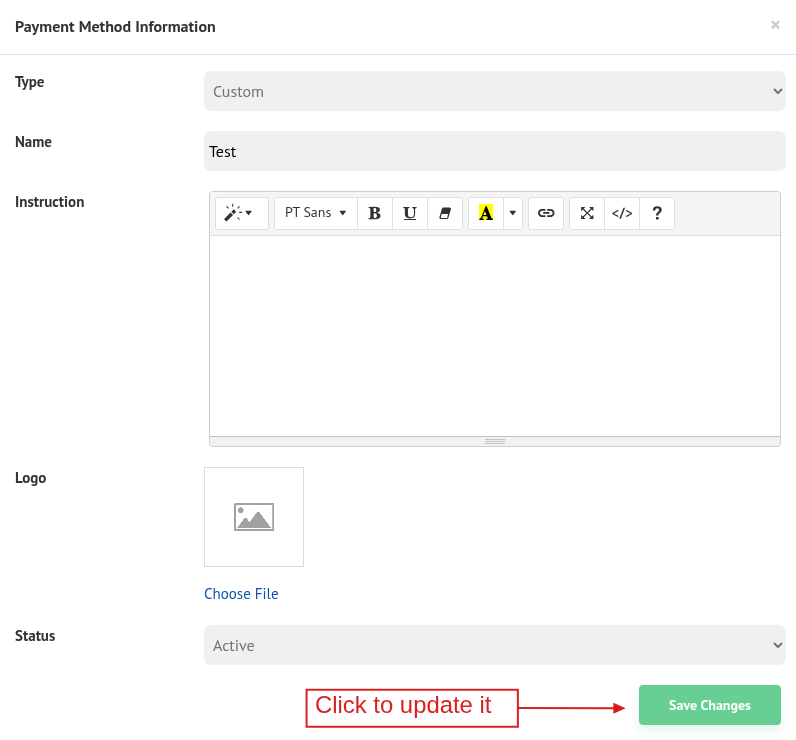Open the Status dropdown showing Active
Image resolution: width=796 pixels, height=740 pixels.
[495, 645]
